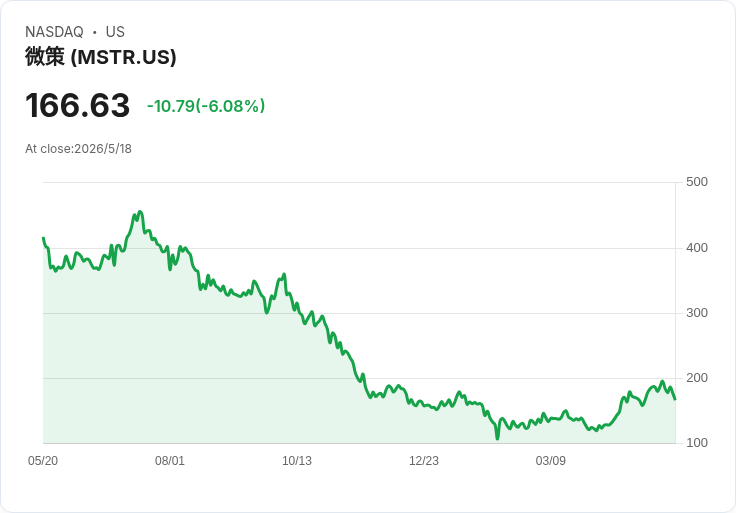The height and width of the screenshot is (513, 736).
Task: Click the chart's highest peak near 450
Action: [x=140, y=212]
